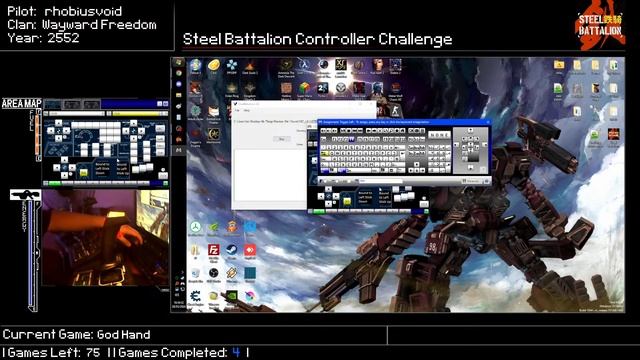
Task: Click the NONE button in assignment window
Action: [x=440, y=134]
